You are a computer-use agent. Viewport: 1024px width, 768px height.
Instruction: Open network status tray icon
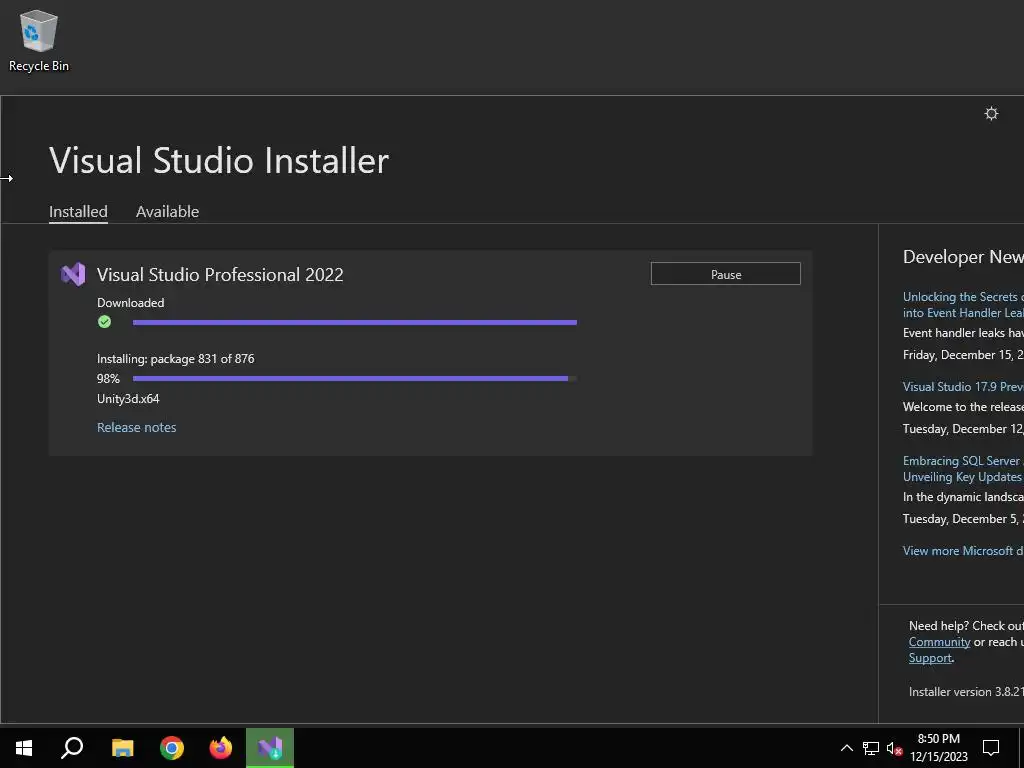[871, 748]
